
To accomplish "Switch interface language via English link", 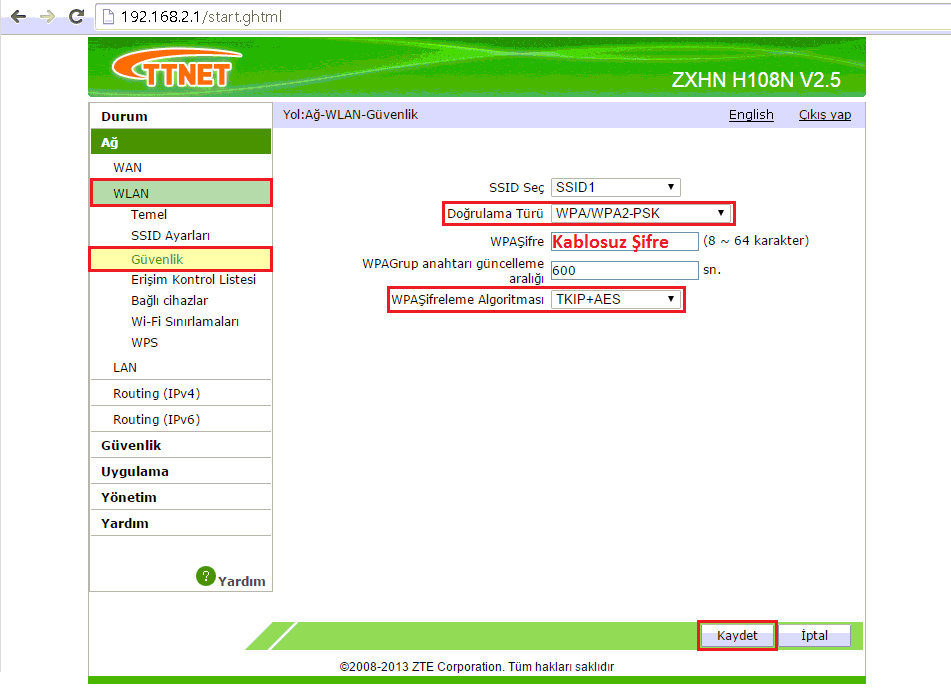I will tap(751, 114).
